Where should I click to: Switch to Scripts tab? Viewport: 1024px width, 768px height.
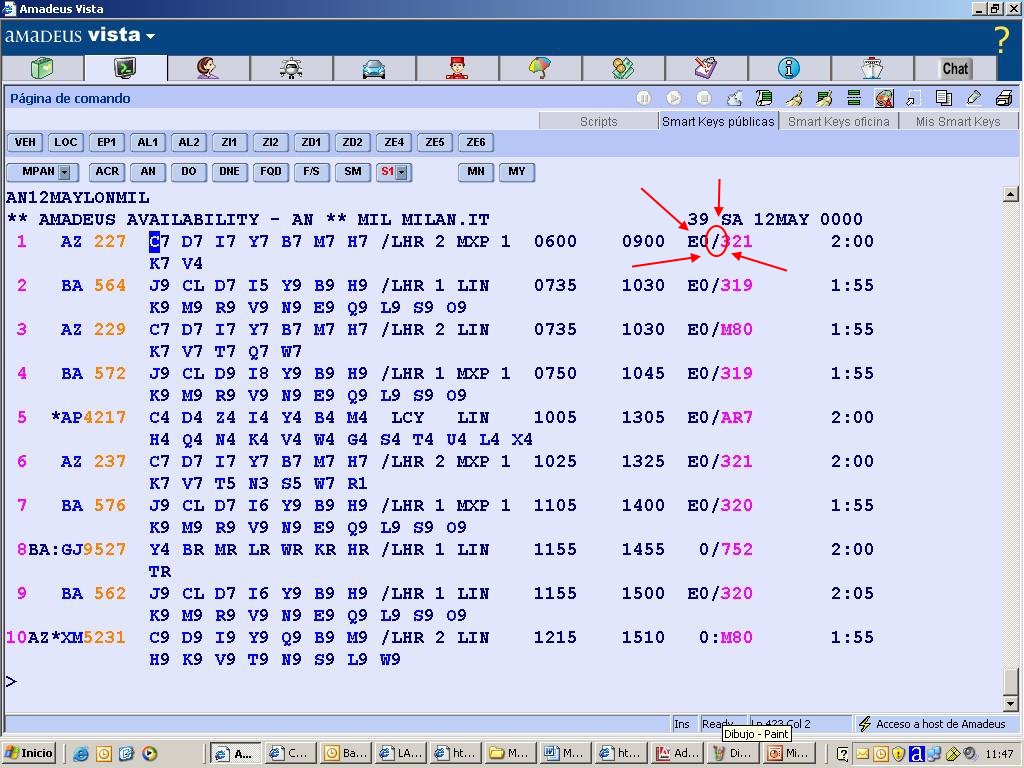tap(598, 121)
